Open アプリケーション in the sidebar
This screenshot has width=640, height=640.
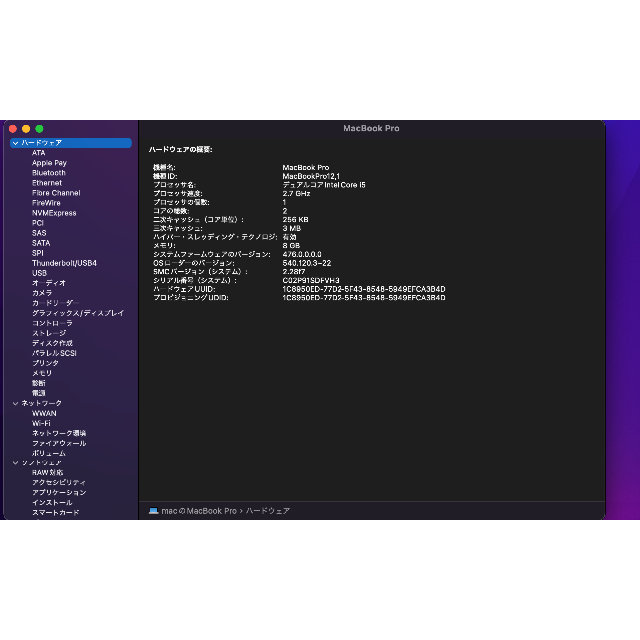tap(59, 493)
